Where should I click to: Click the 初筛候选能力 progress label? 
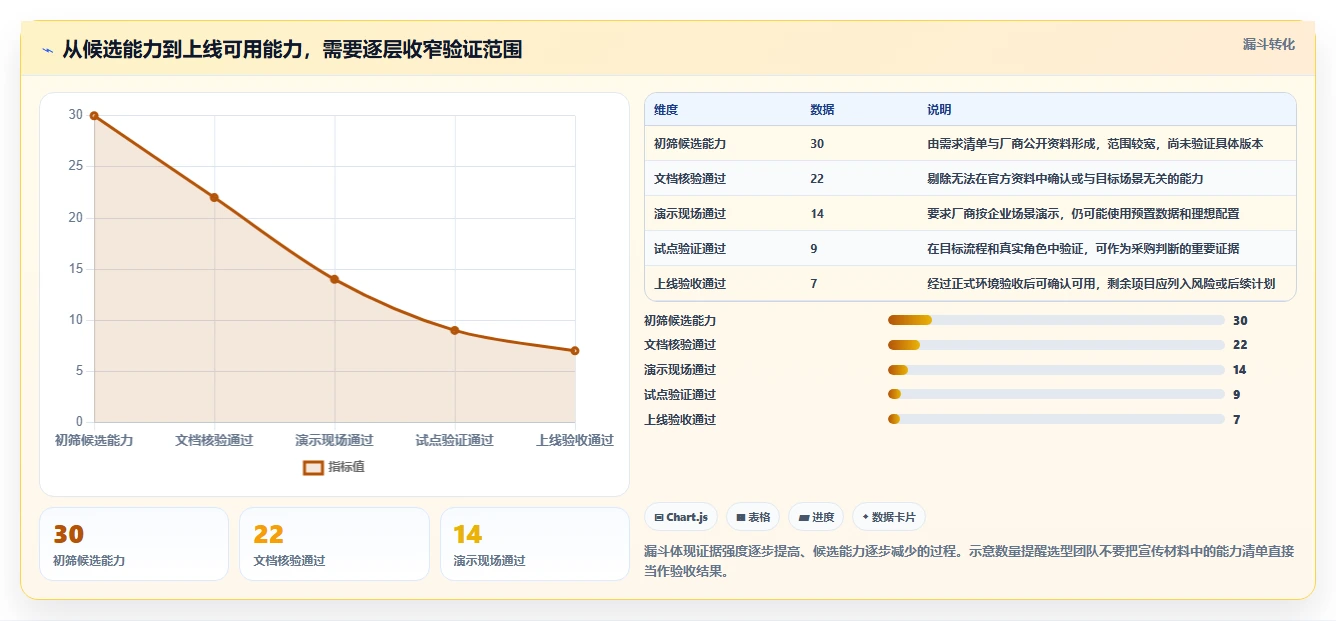[x=680, y=321]
